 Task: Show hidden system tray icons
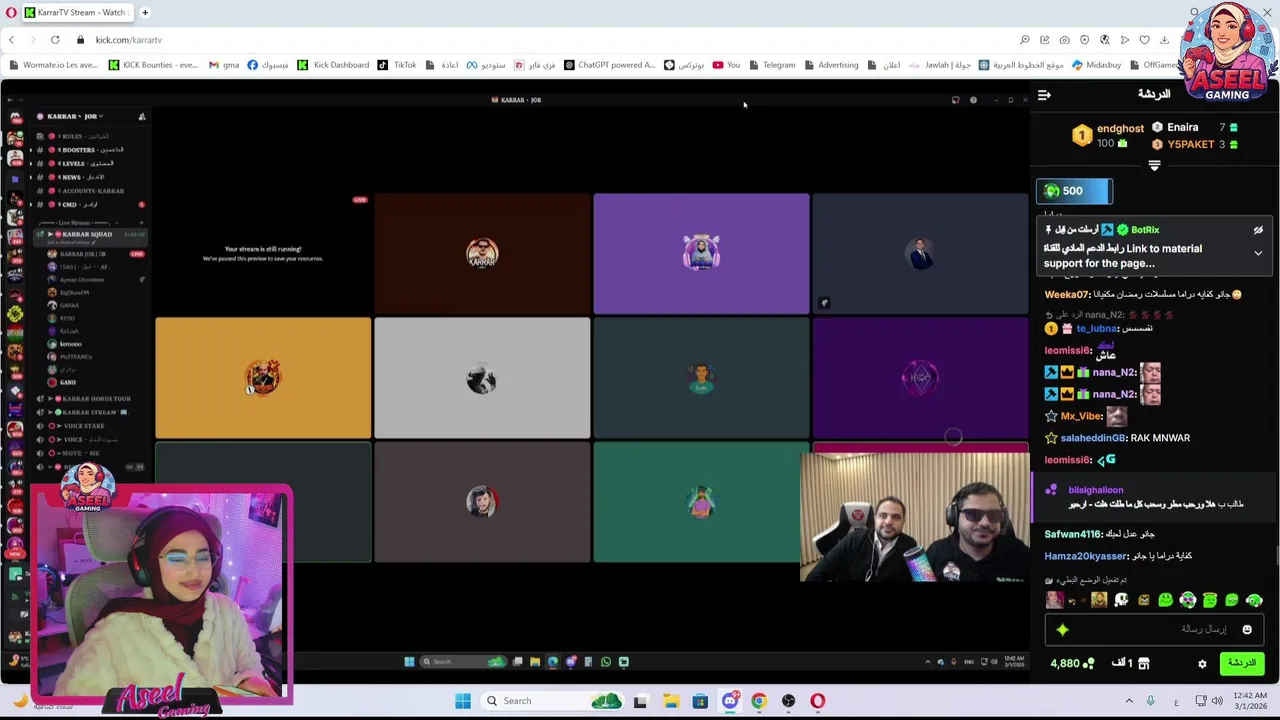pos(1129,701)
